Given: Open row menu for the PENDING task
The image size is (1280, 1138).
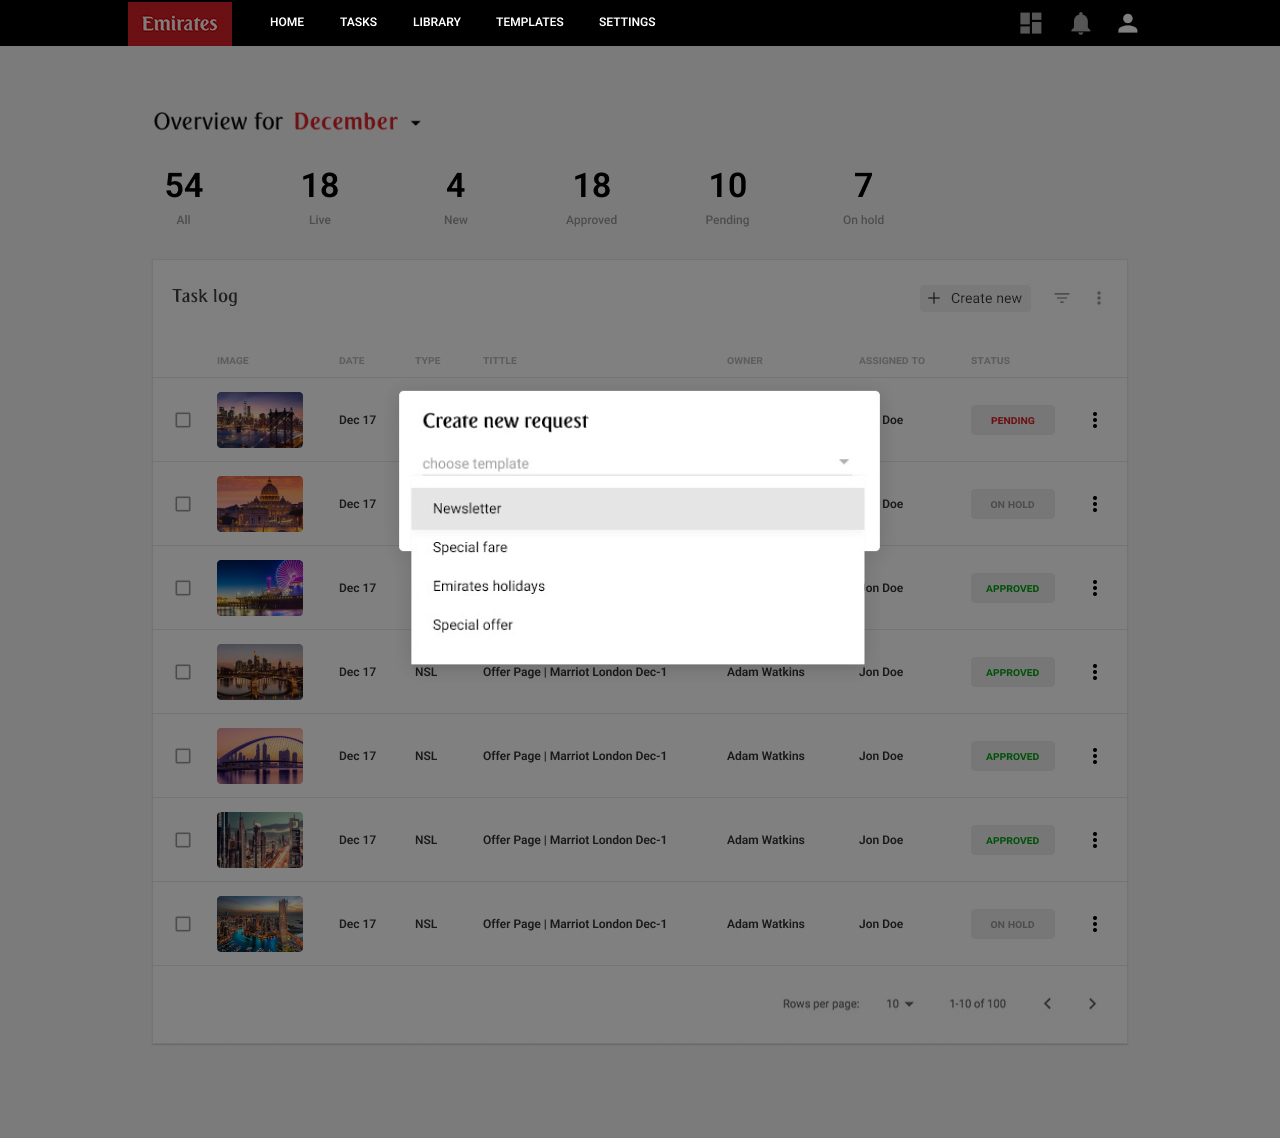Looking at the screenshot, I should pyautogui.click(x=1095, y=420).
